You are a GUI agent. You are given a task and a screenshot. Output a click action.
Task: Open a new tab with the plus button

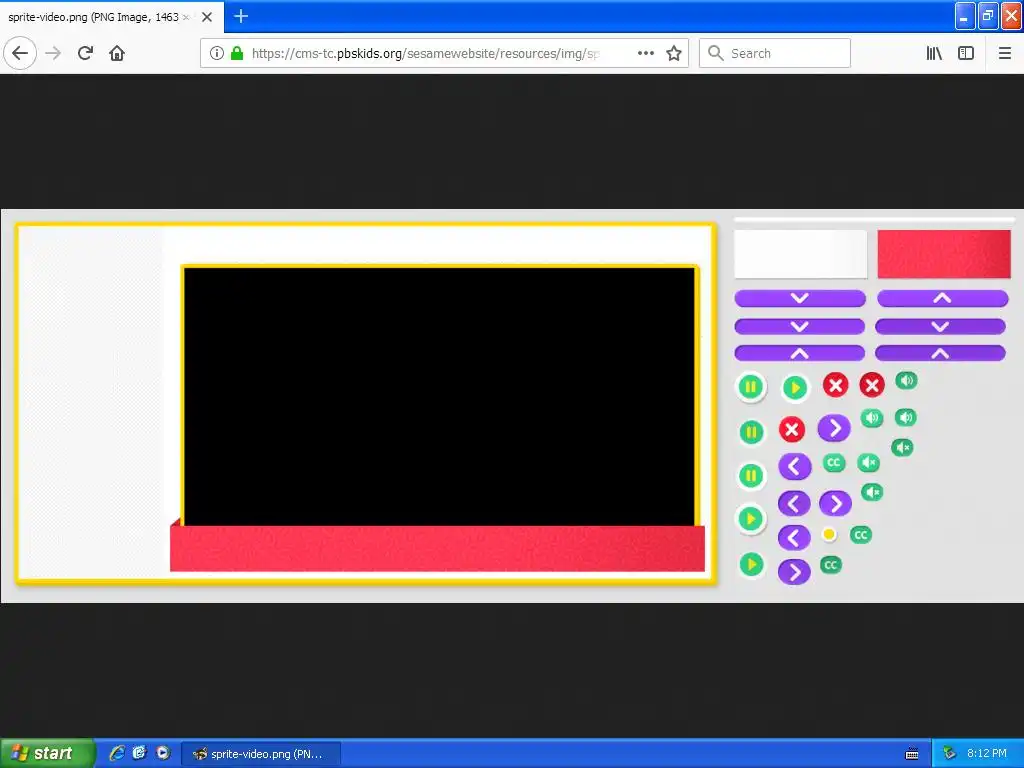[x=241, y=16]
